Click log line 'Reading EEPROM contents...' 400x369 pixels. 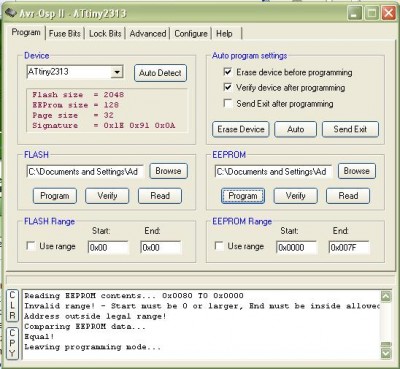coord(134,296)
